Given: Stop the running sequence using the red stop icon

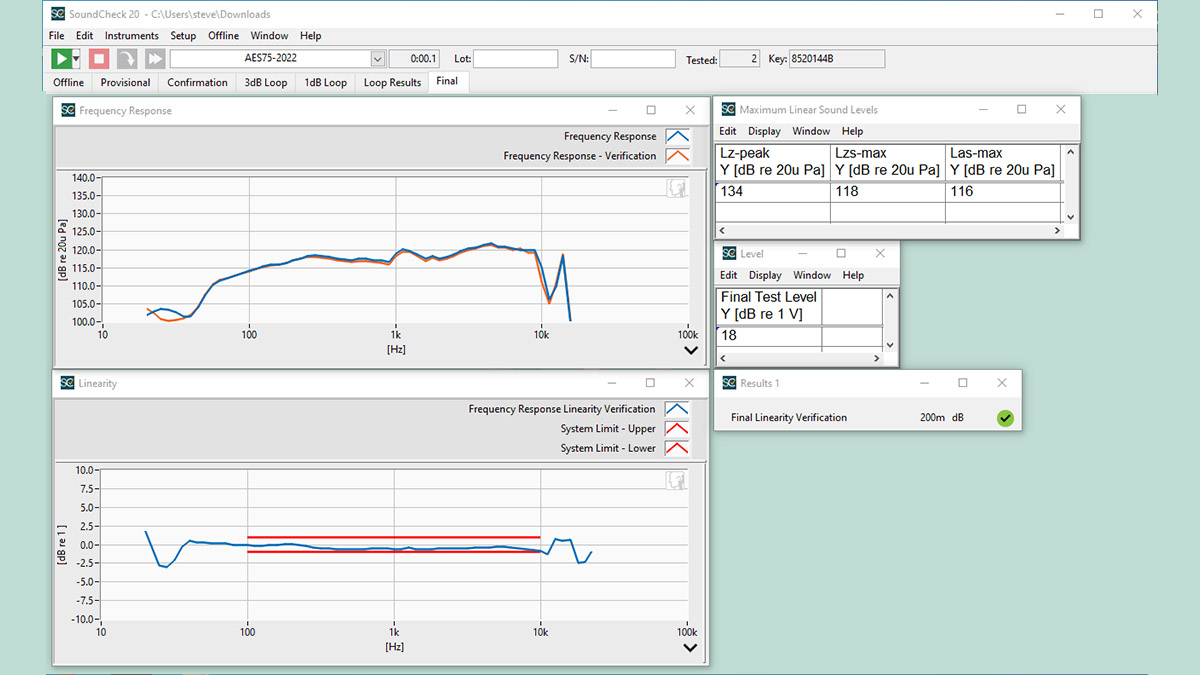Looking at the screenshot, I should pos(97,58).
